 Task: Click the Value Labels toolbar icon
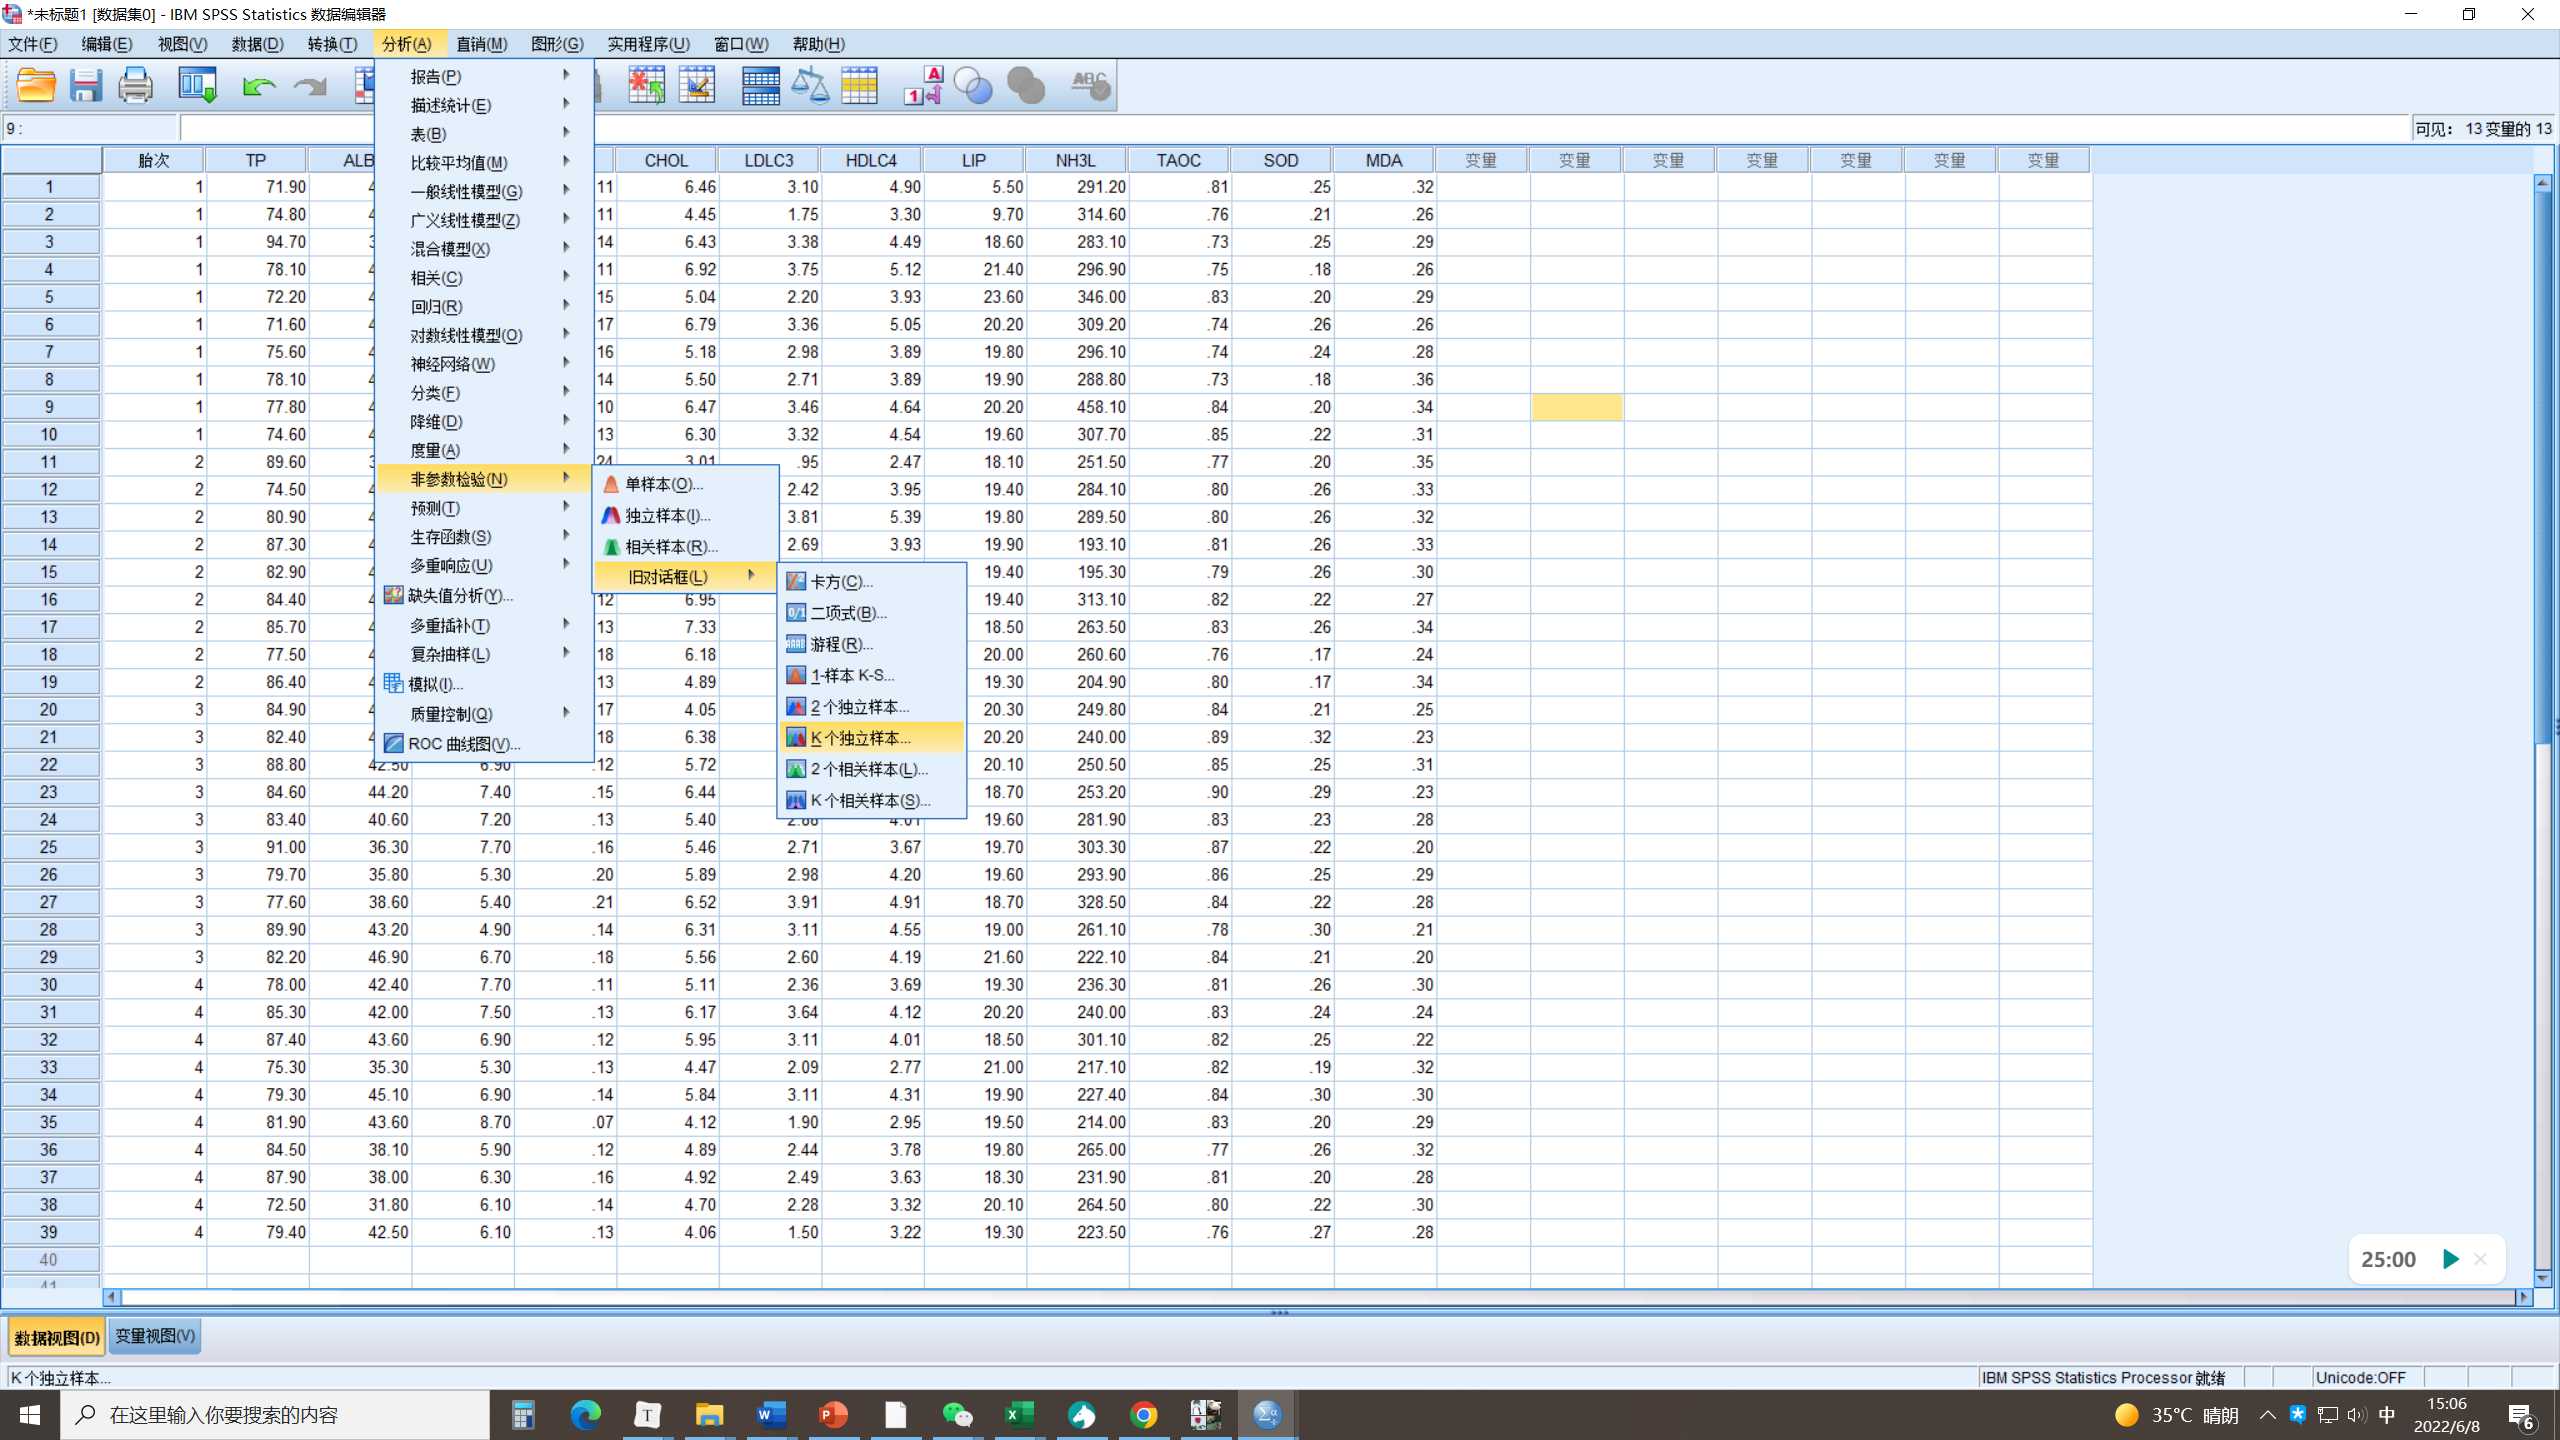tap(923, 86)
